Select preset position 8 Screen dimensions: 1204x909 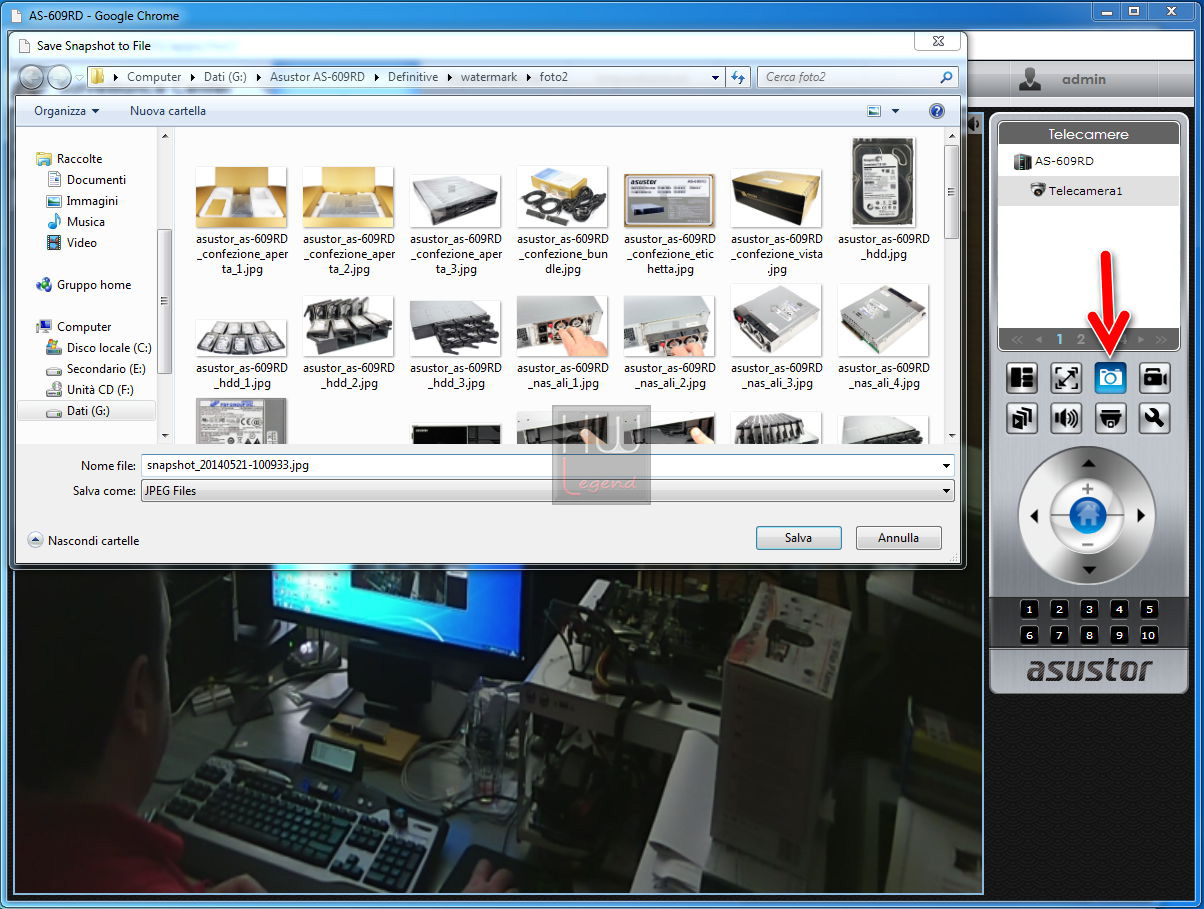point(1090,635)
